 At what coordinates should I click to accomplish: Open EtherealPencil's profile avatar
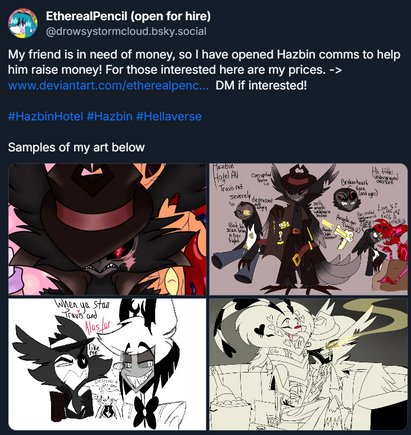(x=23, y=23)
